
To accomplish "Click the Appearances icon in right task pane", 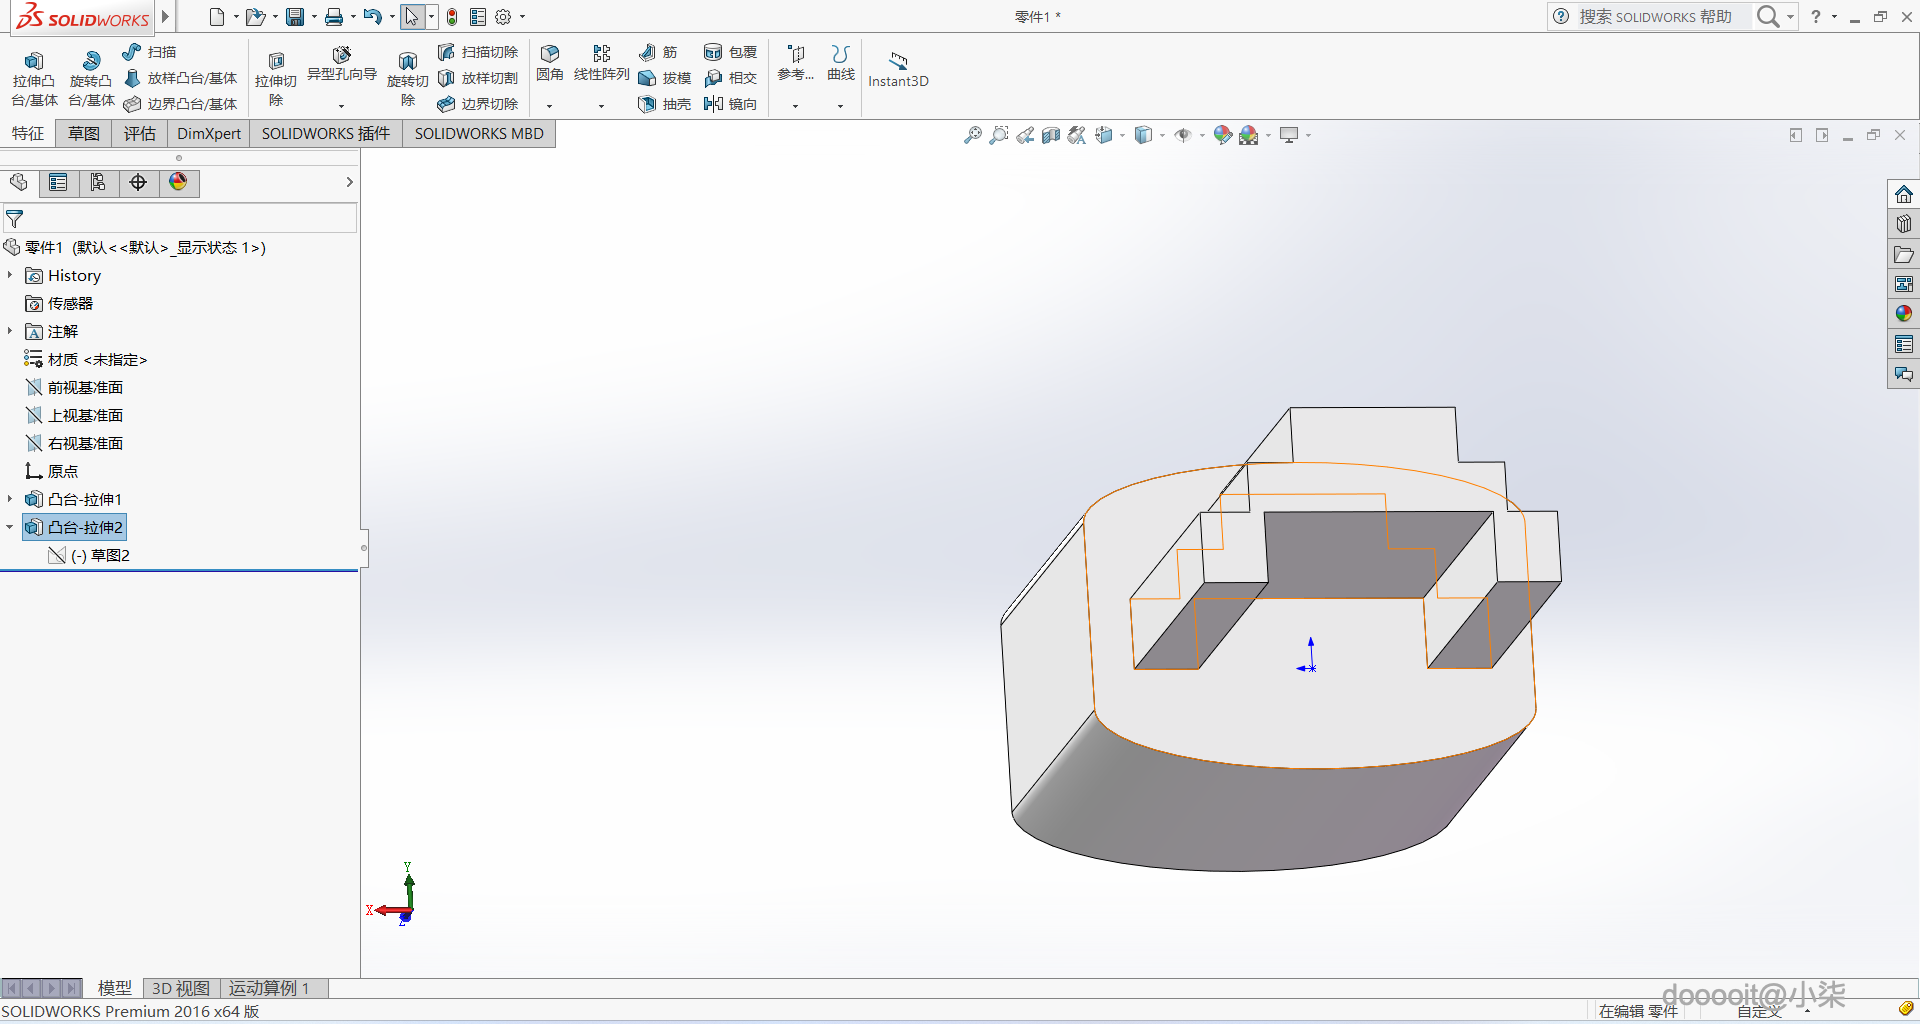I will pos(1903,314).
